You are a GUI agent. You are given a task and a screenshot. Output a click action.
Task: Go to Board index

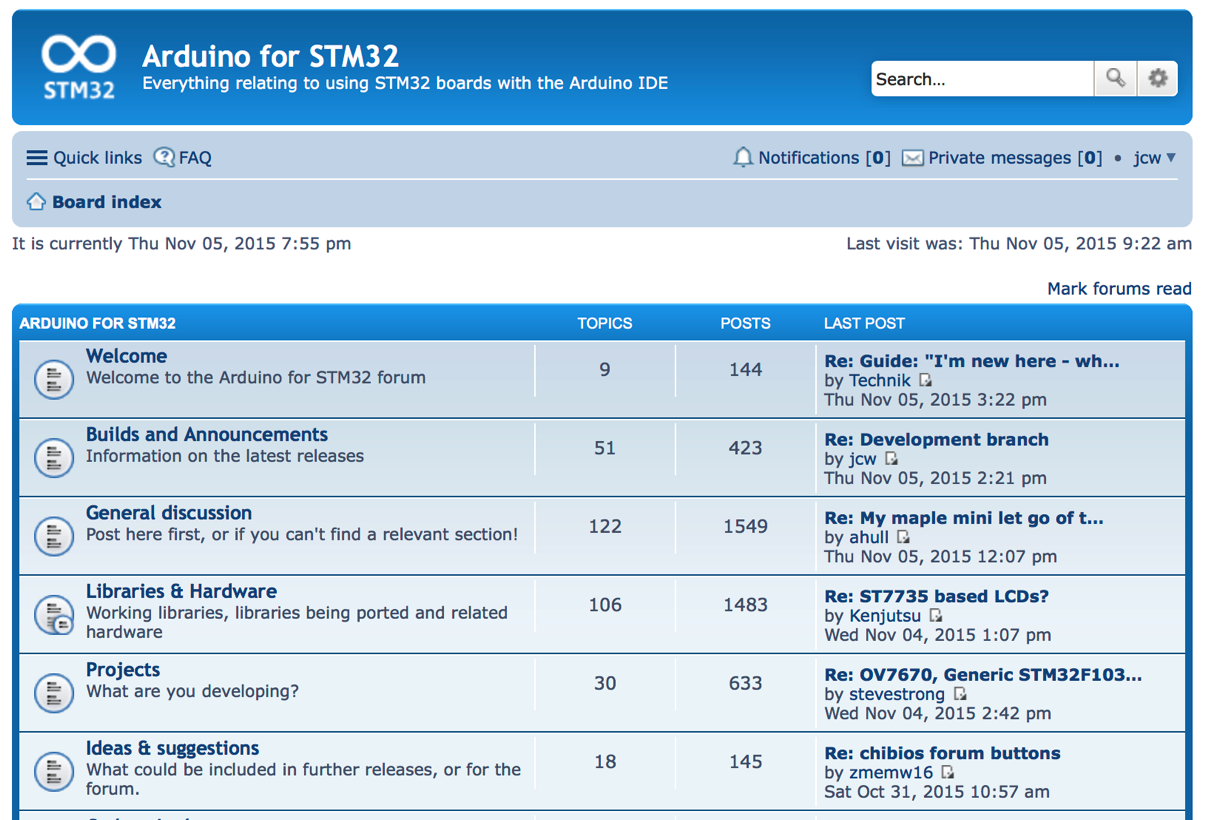107,202
